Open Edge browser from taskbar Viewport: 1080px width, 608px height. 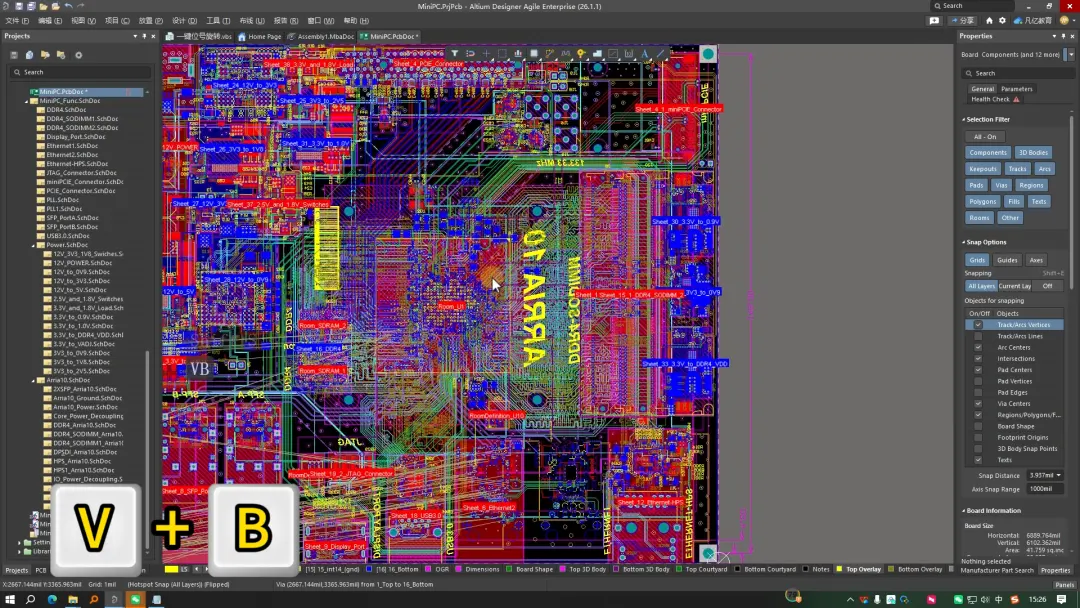(52, 600)
